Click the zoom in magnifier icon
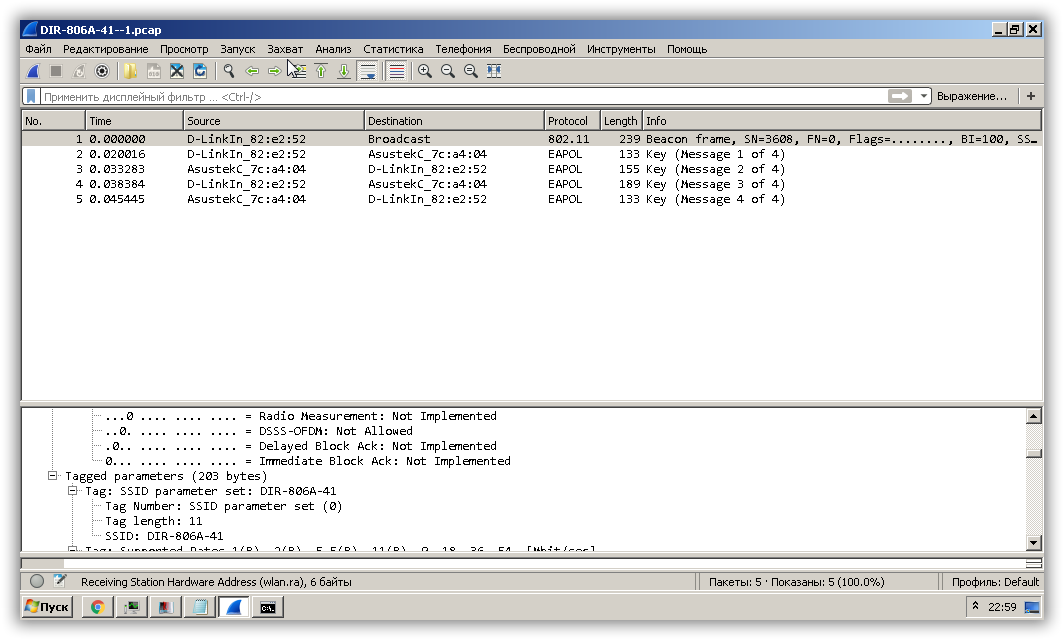1064x640 pixels. click(x=425, y=71)
